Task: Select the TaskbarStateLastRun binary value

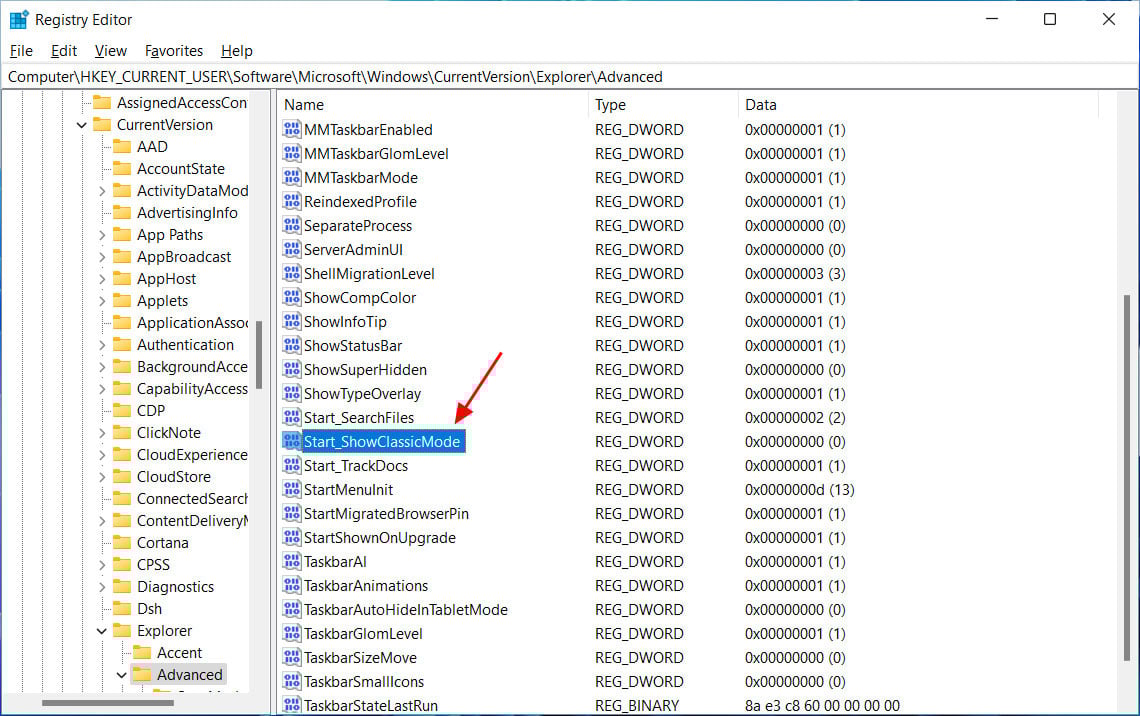Action: [371, 705]
